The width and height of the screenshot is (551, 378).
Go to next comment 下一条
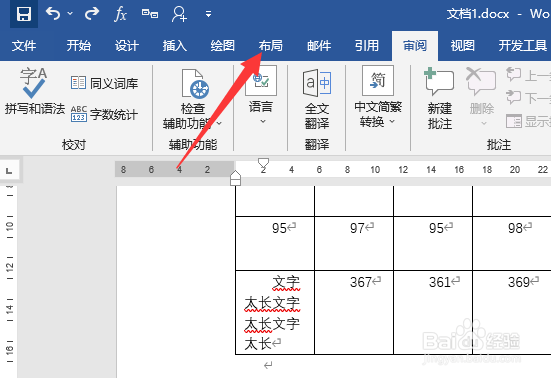point(528,97)
